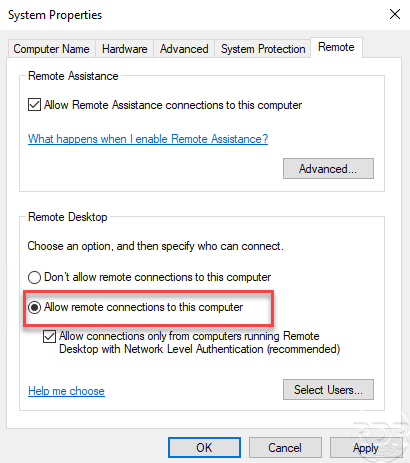
Task: Click the Remote Assistance group label
Action: pyautogui.click(x=73, y=76)
